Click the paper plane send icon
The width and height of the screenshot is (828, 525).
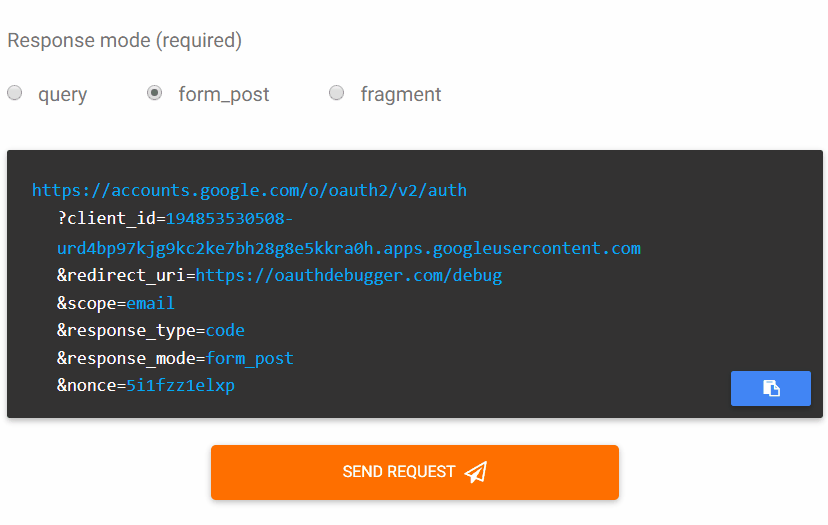(x=476, y=472)
